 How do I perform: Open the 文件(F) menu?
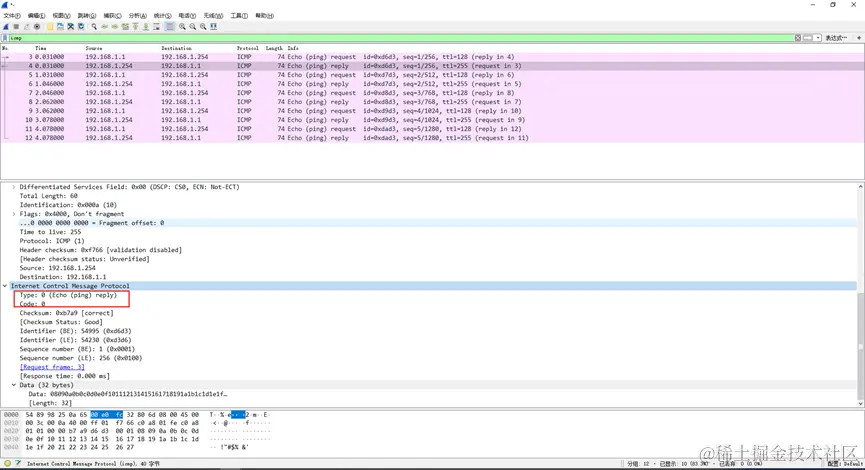coord(12,15)
